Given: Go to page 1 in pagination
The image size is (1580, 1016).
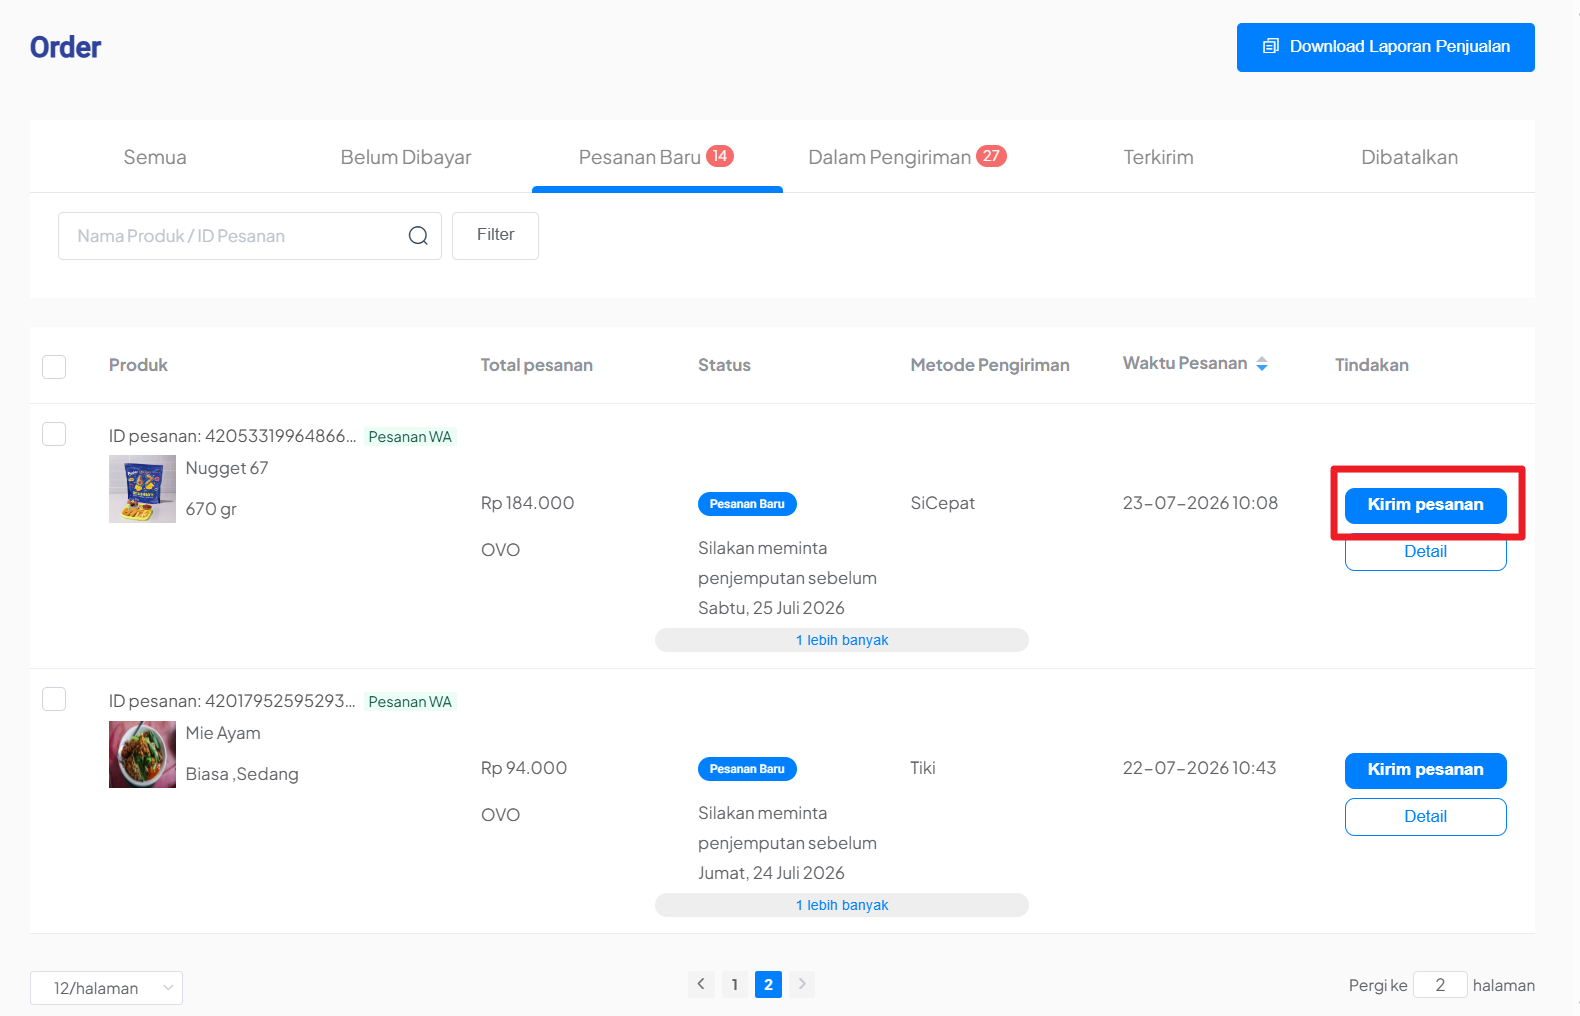Looking at the screenshot, I should (735, 984).
